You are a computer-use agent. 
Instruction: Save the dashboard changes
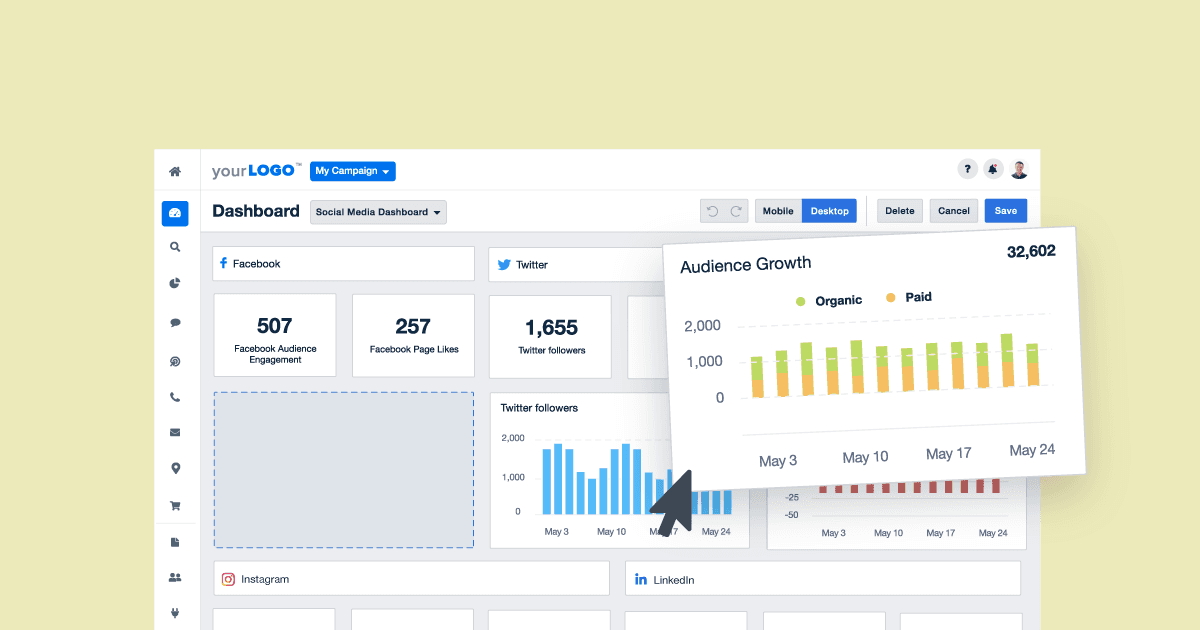pyautogui.click(x=1005, y=211)
